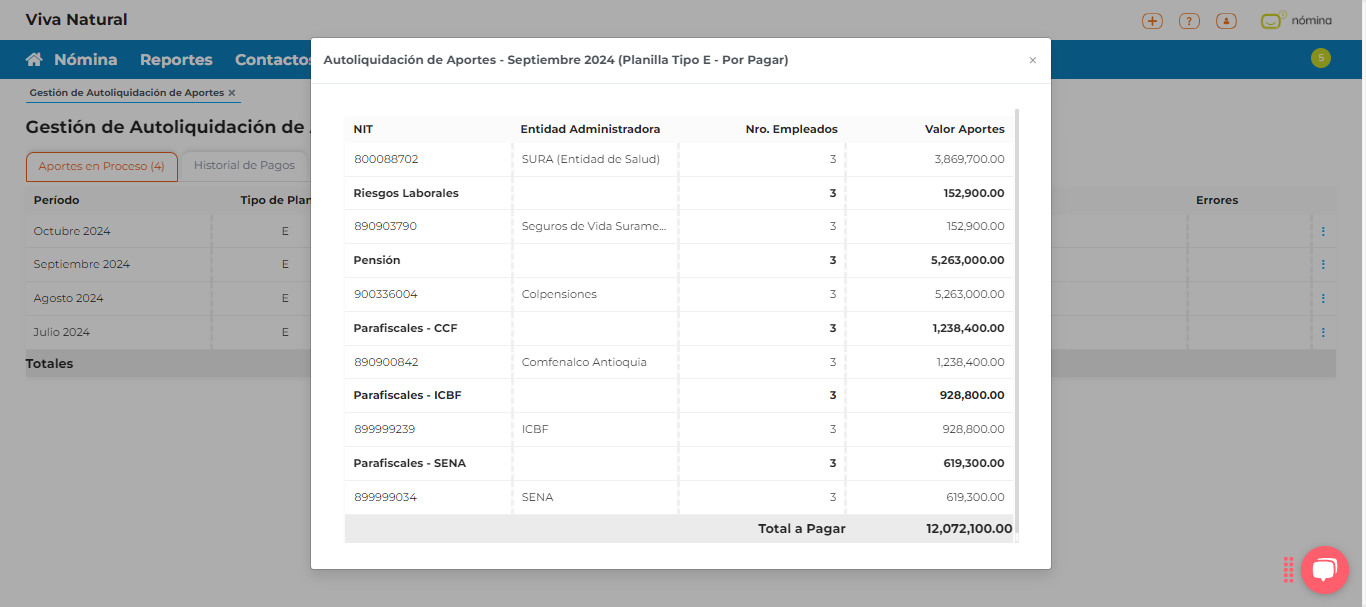Click the total amount 12,072,100.00
This screenshot has width=1366, height=607.
(x=969, y=529)
